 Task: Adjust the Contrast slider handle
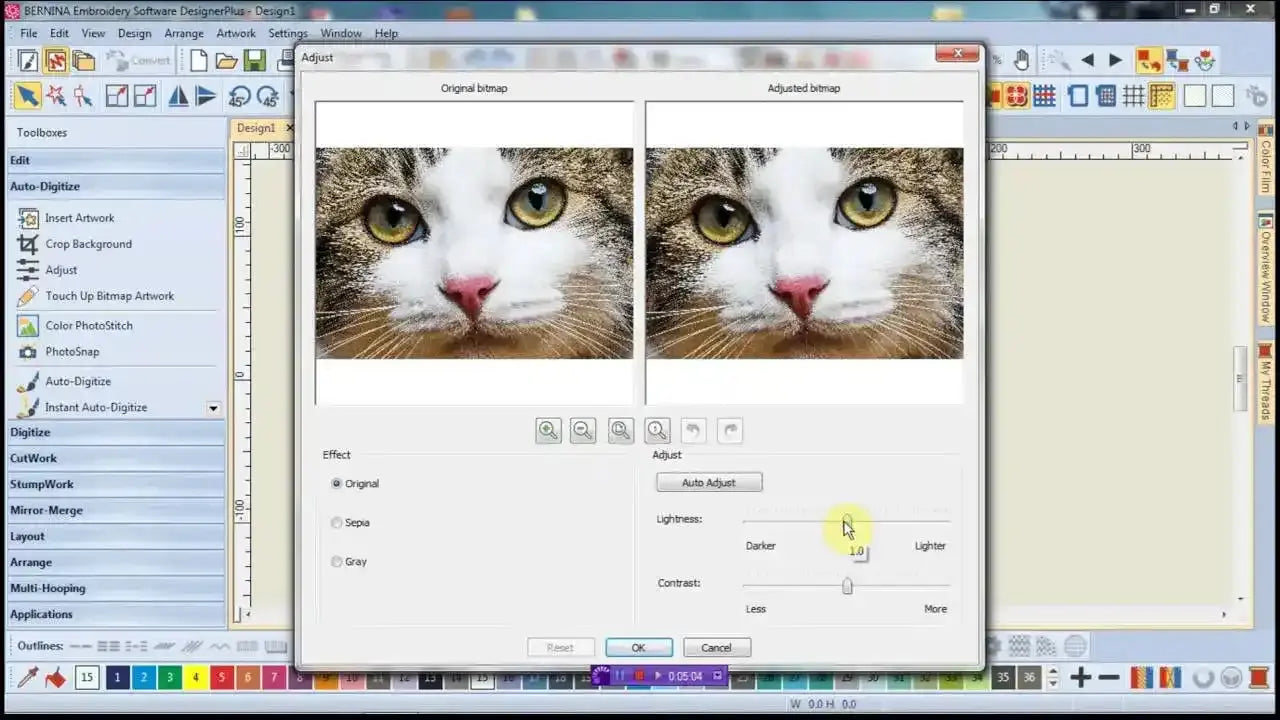coord(846,585)
